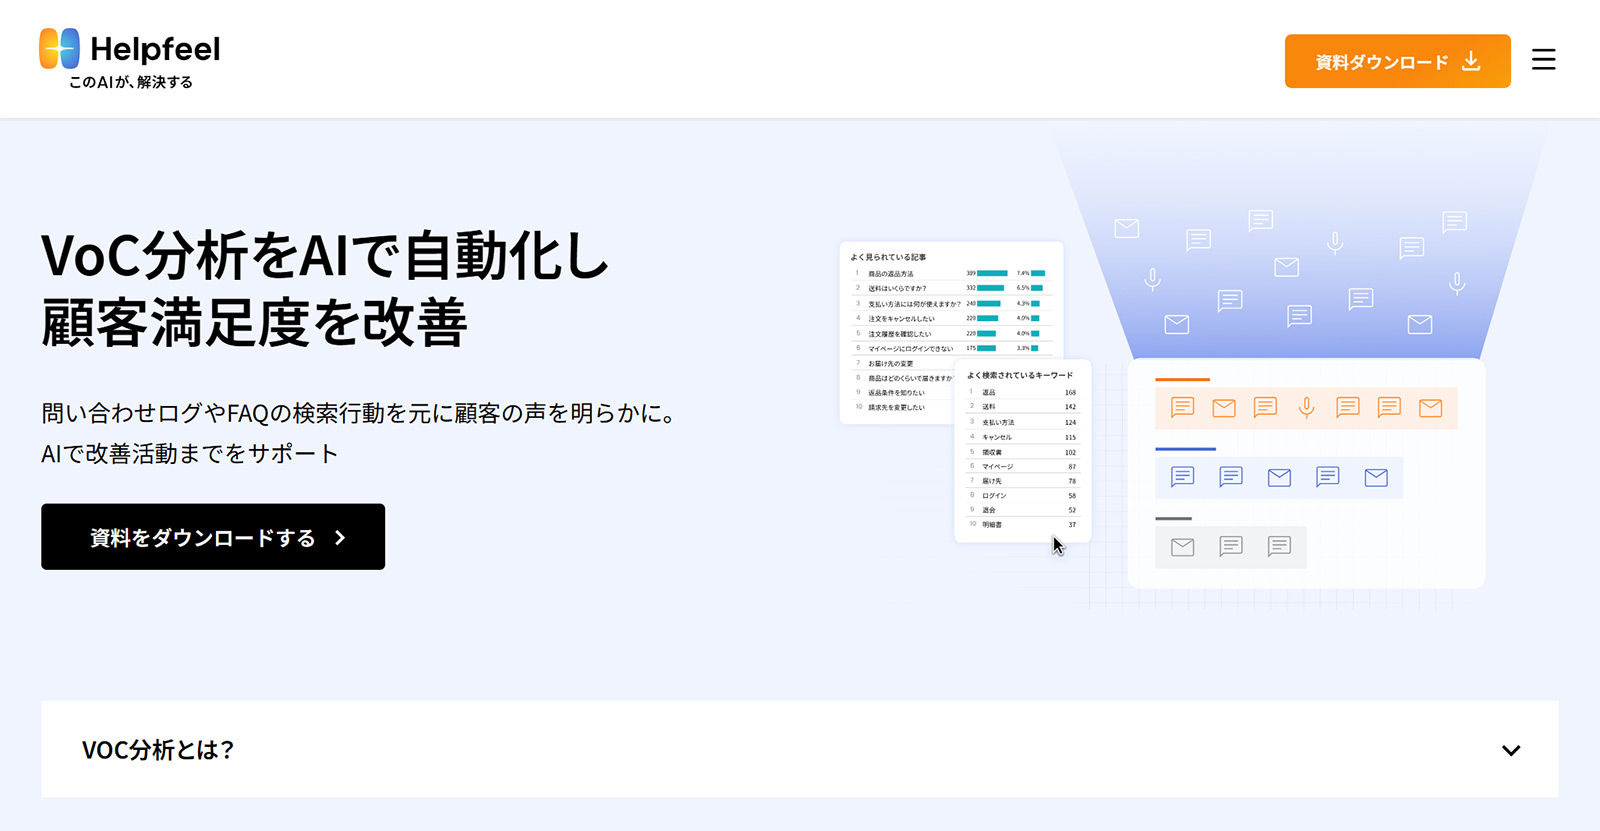Expand the VOC分析とは? accordion chevron
The width and height of the screenshot is (1600, 831).
[1511, 750]
